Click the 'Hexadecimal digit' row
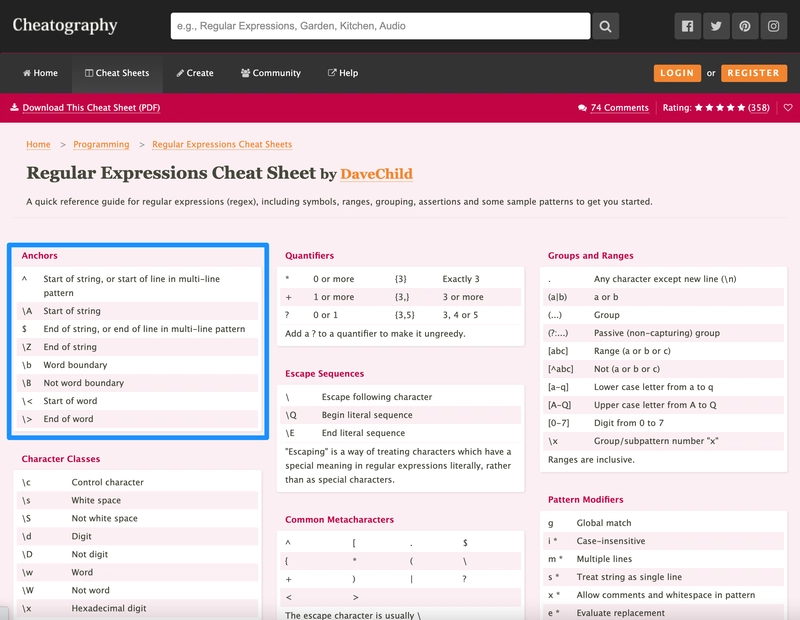The height and width of the screenshot is (620, 800). point(137,608)
